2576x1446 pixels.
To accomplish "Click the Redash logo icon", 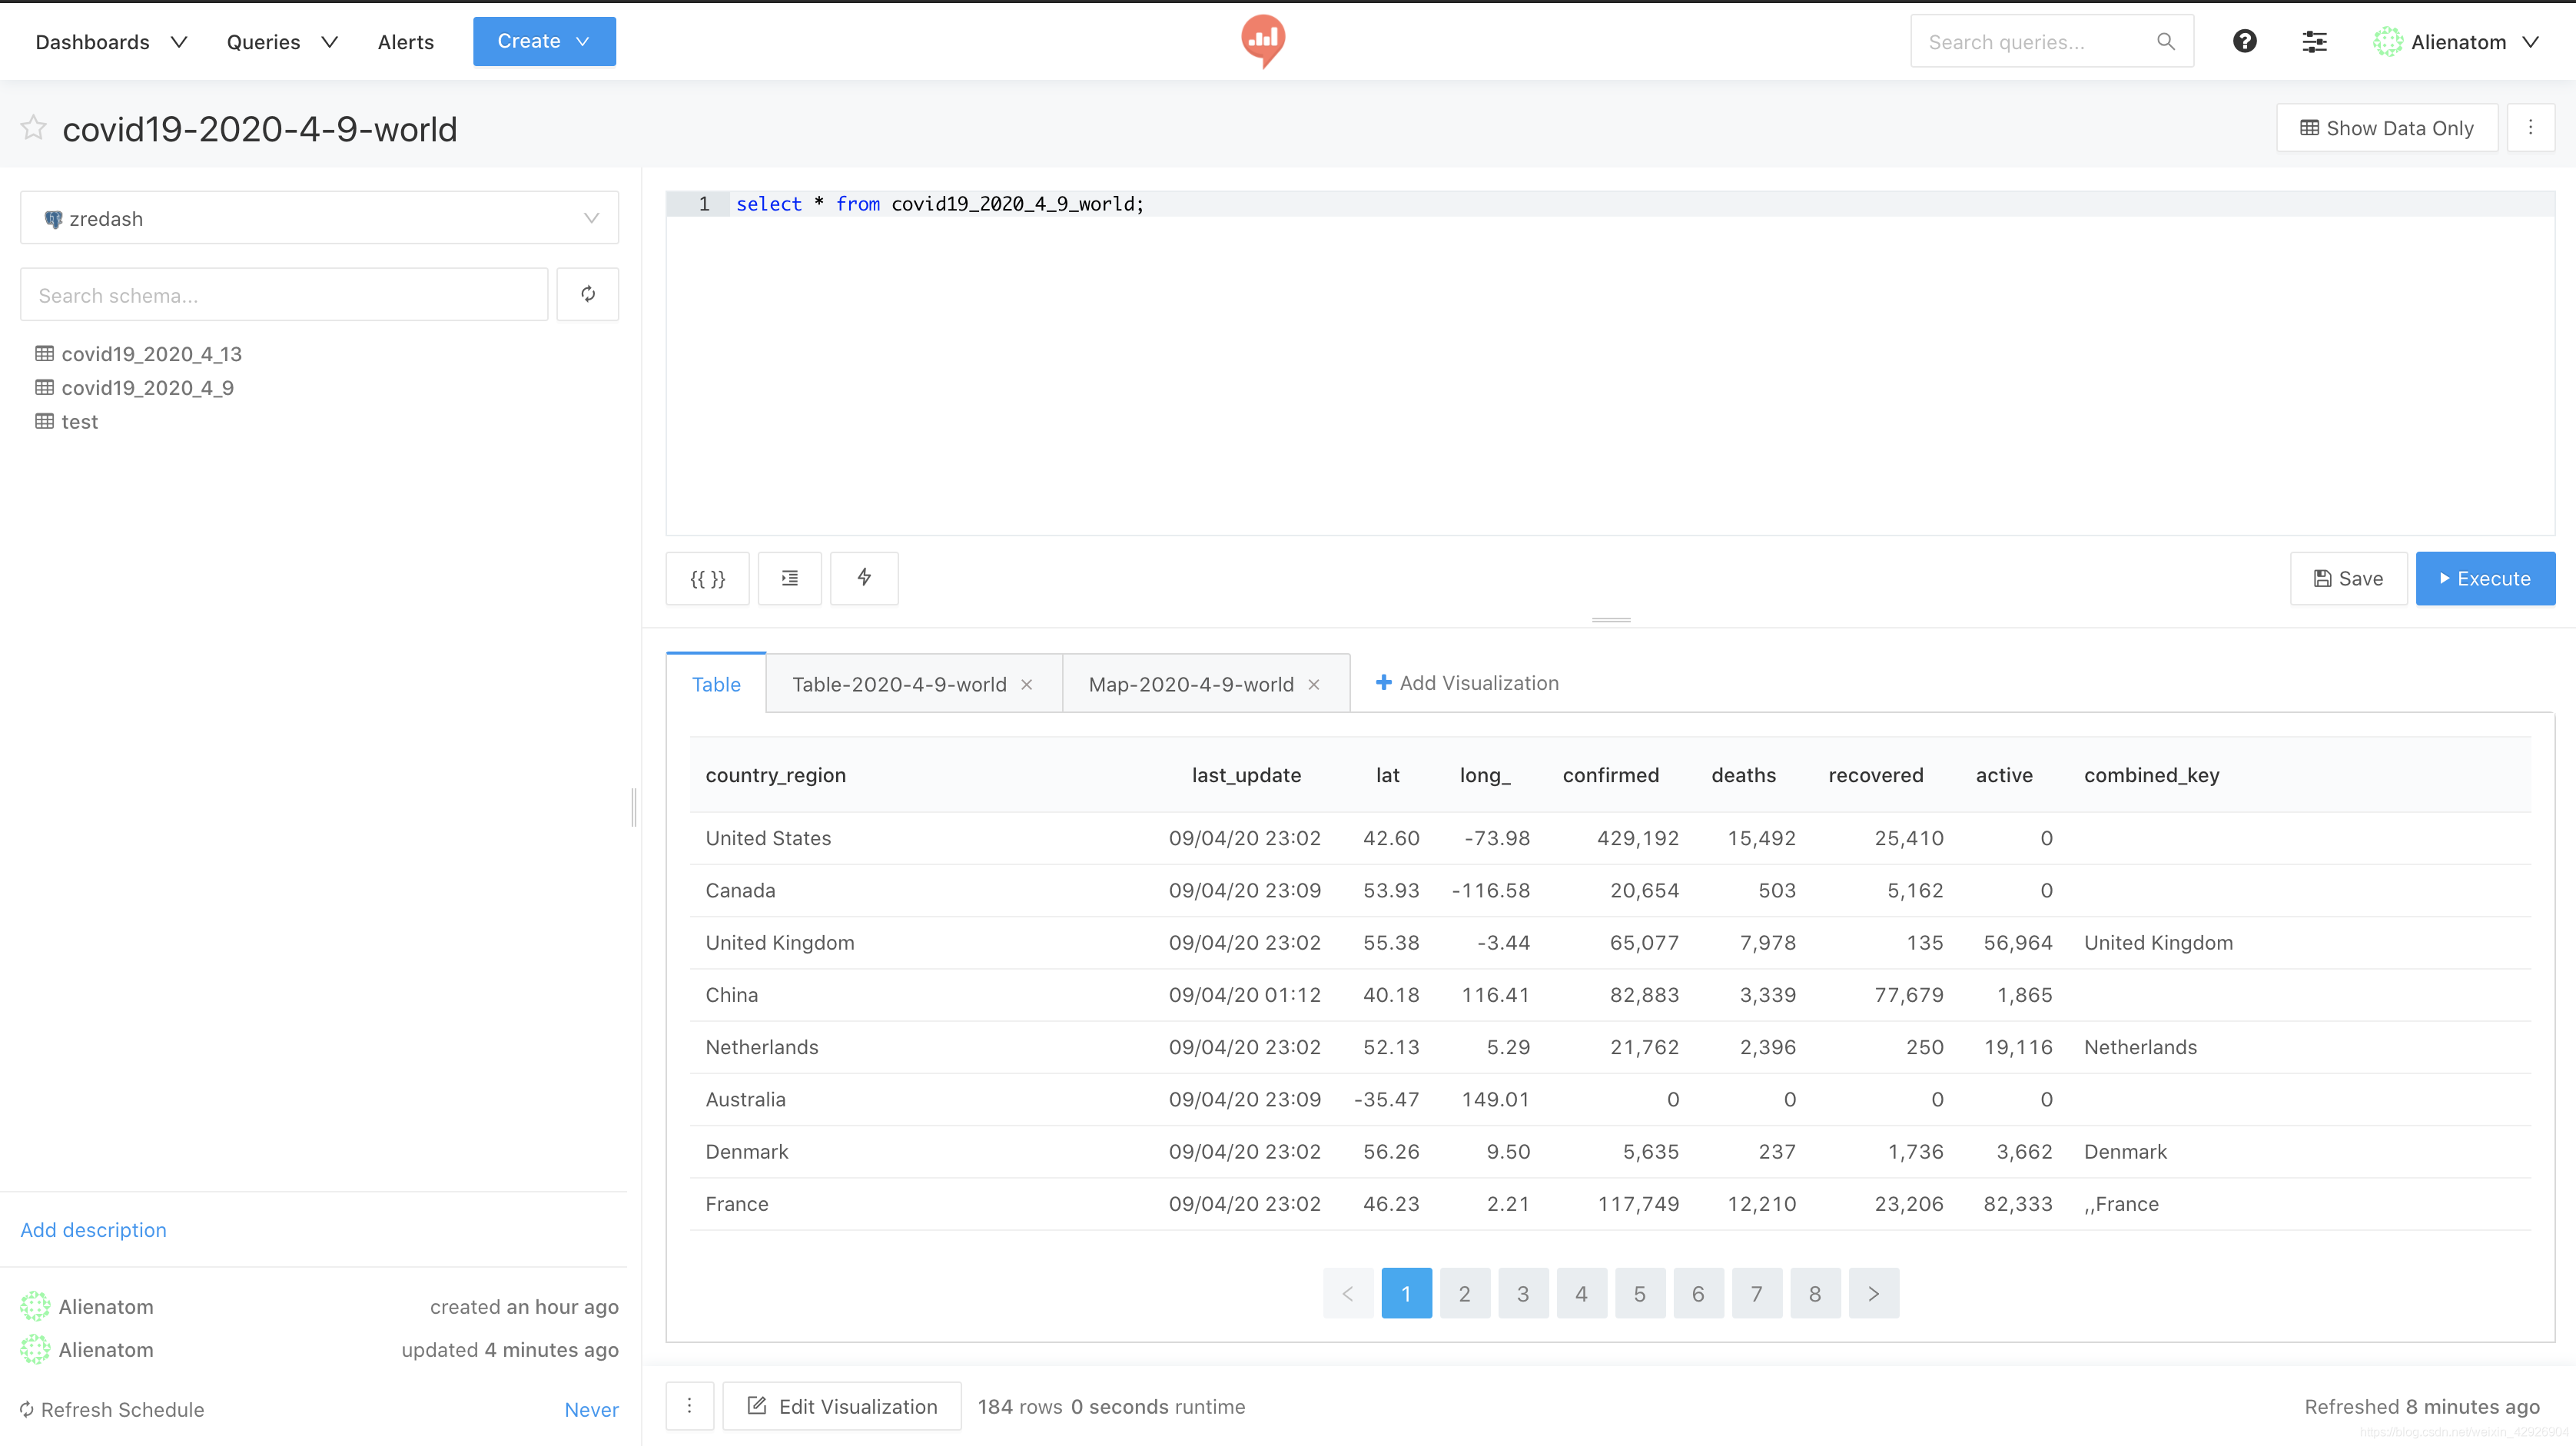I will pyautogui.click(x=1263, y=41).
